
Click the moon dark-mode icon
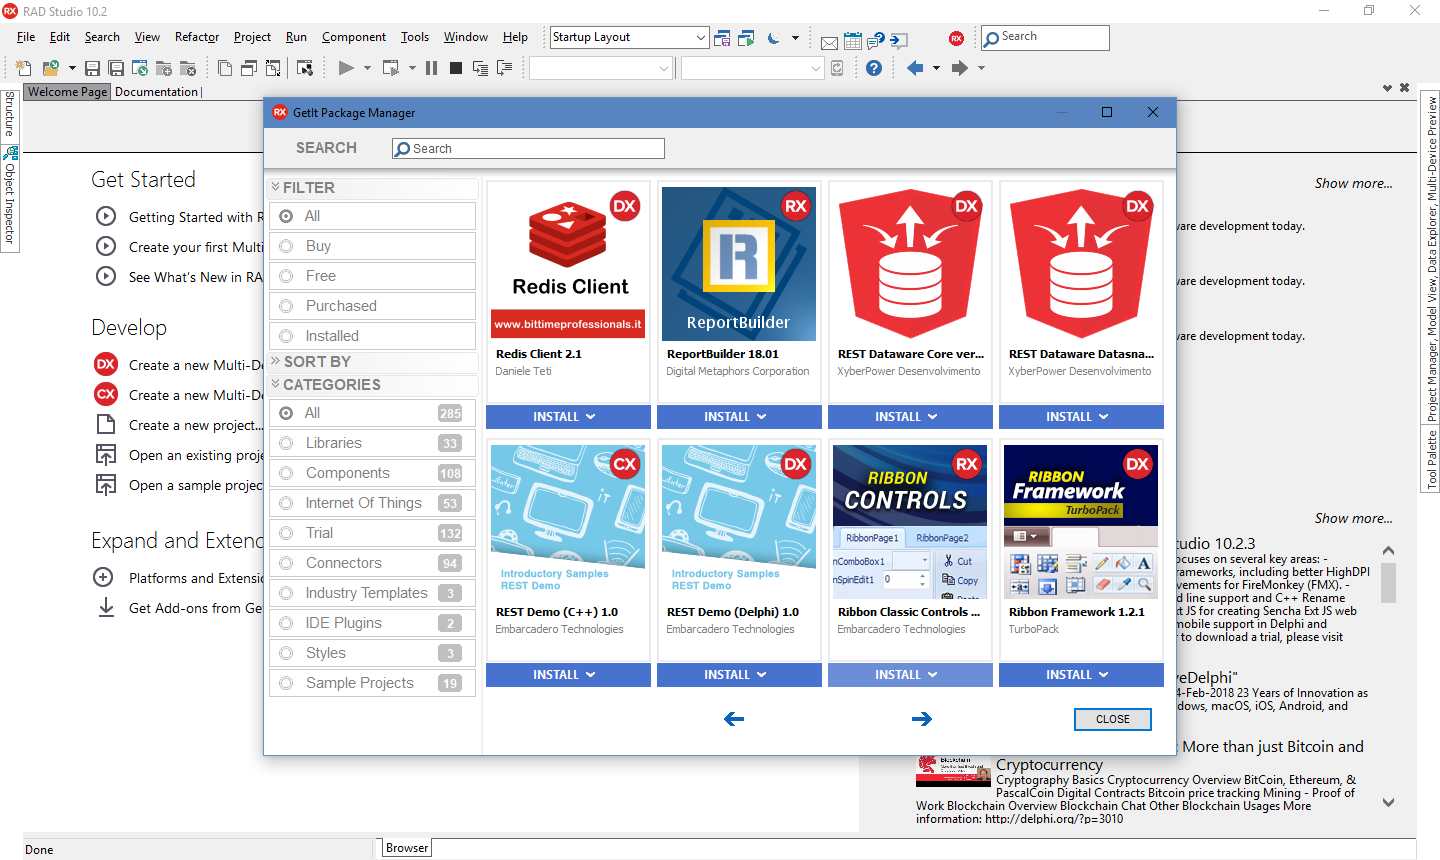click(773, 38)
